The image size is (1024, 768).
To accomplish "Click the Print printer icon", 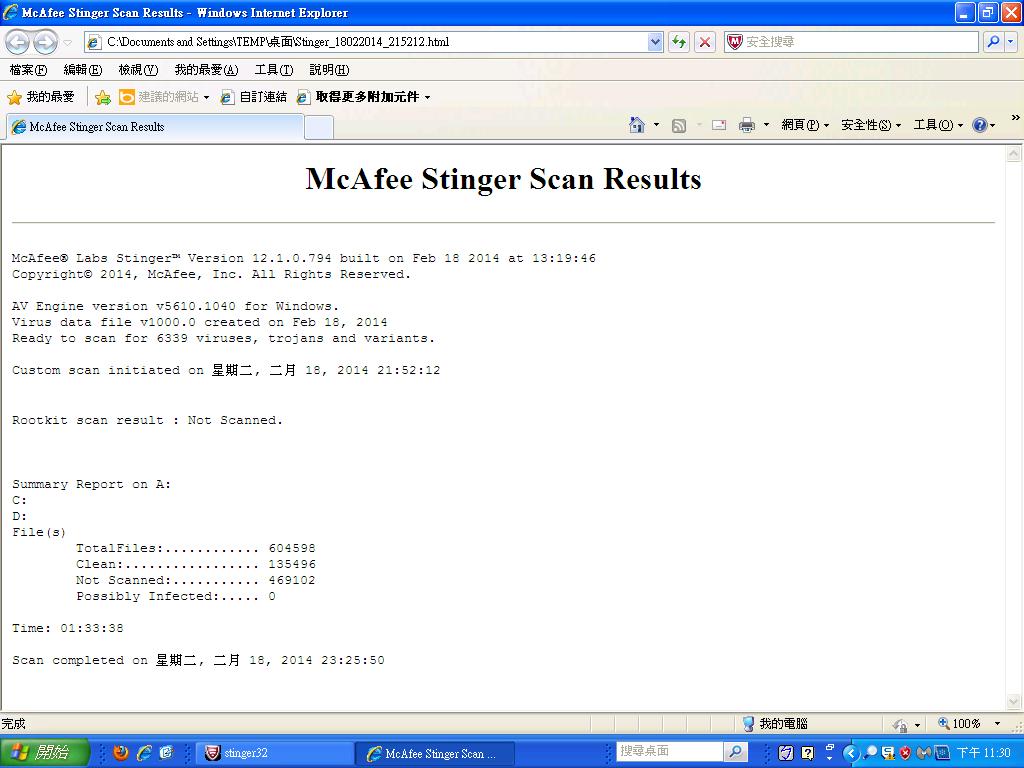I will point(746,125).
